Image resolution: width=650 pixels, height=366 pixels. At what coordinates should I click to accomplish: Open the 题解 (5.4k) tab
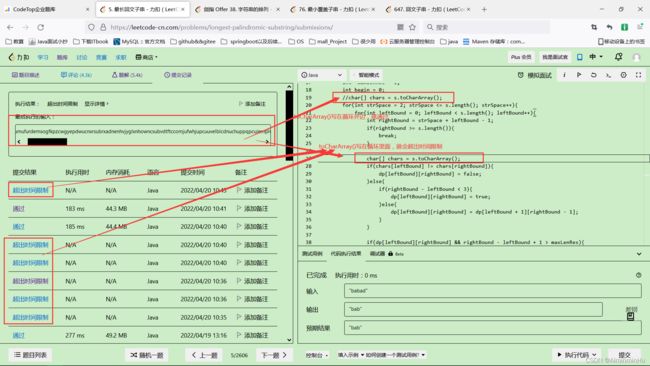[x=127, y=75]
